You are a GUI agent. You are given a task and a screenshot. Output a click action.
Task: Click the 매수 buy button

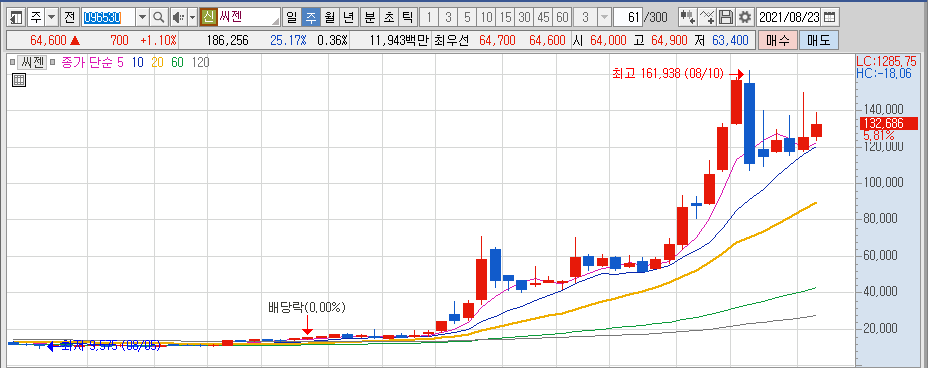pyautogui.click(x=777, y=41)
